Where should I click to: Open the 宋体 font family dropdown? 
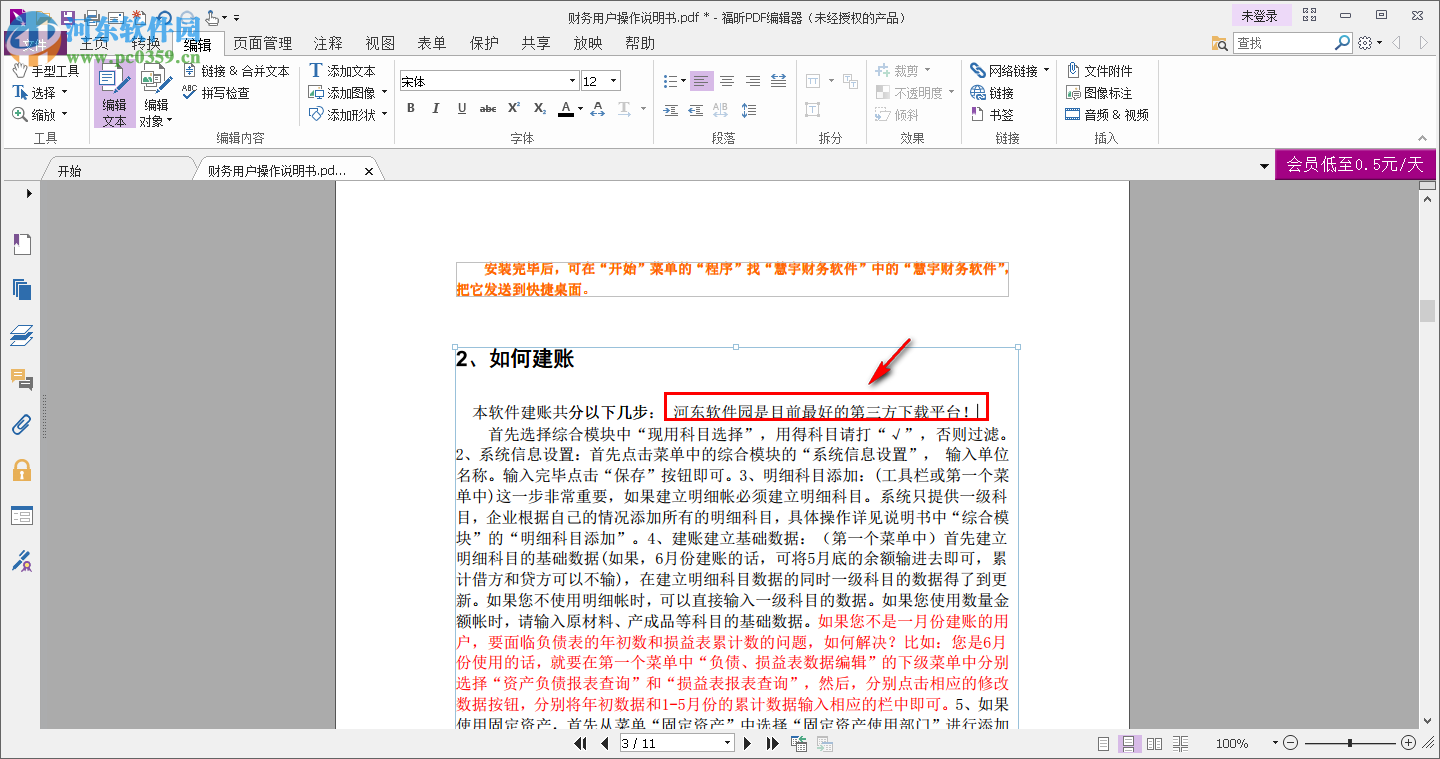point(571,80)
